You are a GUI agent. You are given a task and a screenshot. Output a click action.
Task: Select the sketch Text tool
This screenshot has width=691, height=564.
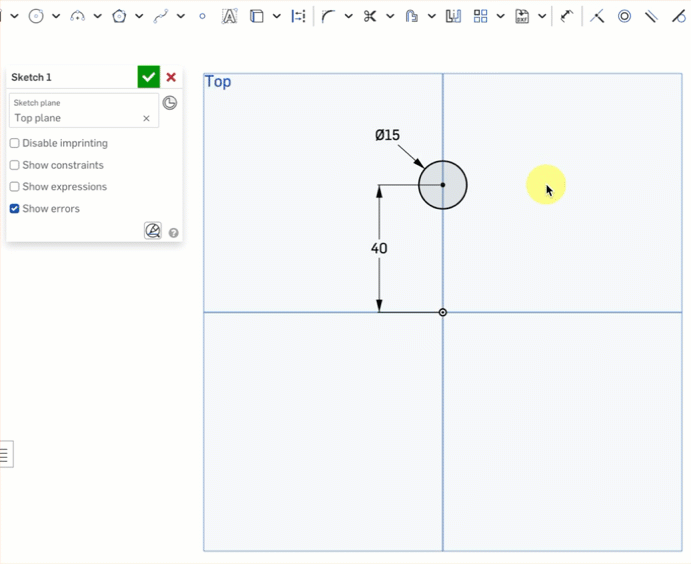coord(229,16)
